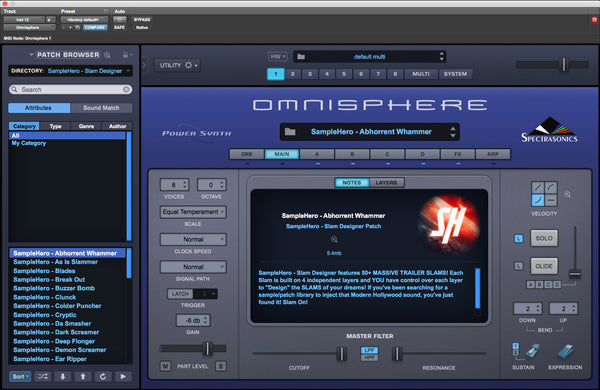Screen dimensions: 600x390
Task: Open the FX tab
Action: pyautogui.click(x=458, y=154)
